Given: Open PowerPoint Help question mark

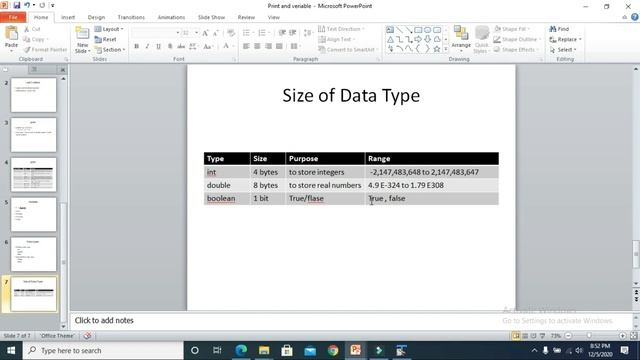Looking at the screenshot, I should (635, 17).
